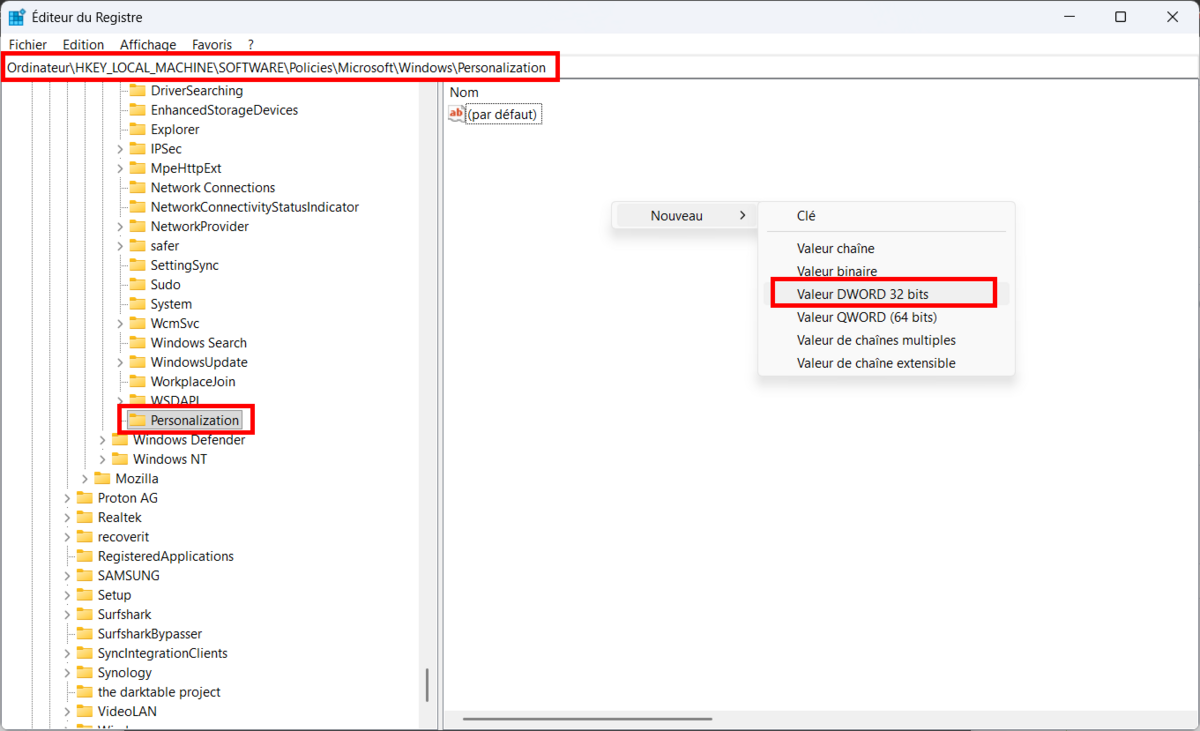The image size is (1200, 731).
Task: Expand the NetworkProvider key
Action: 120,227
